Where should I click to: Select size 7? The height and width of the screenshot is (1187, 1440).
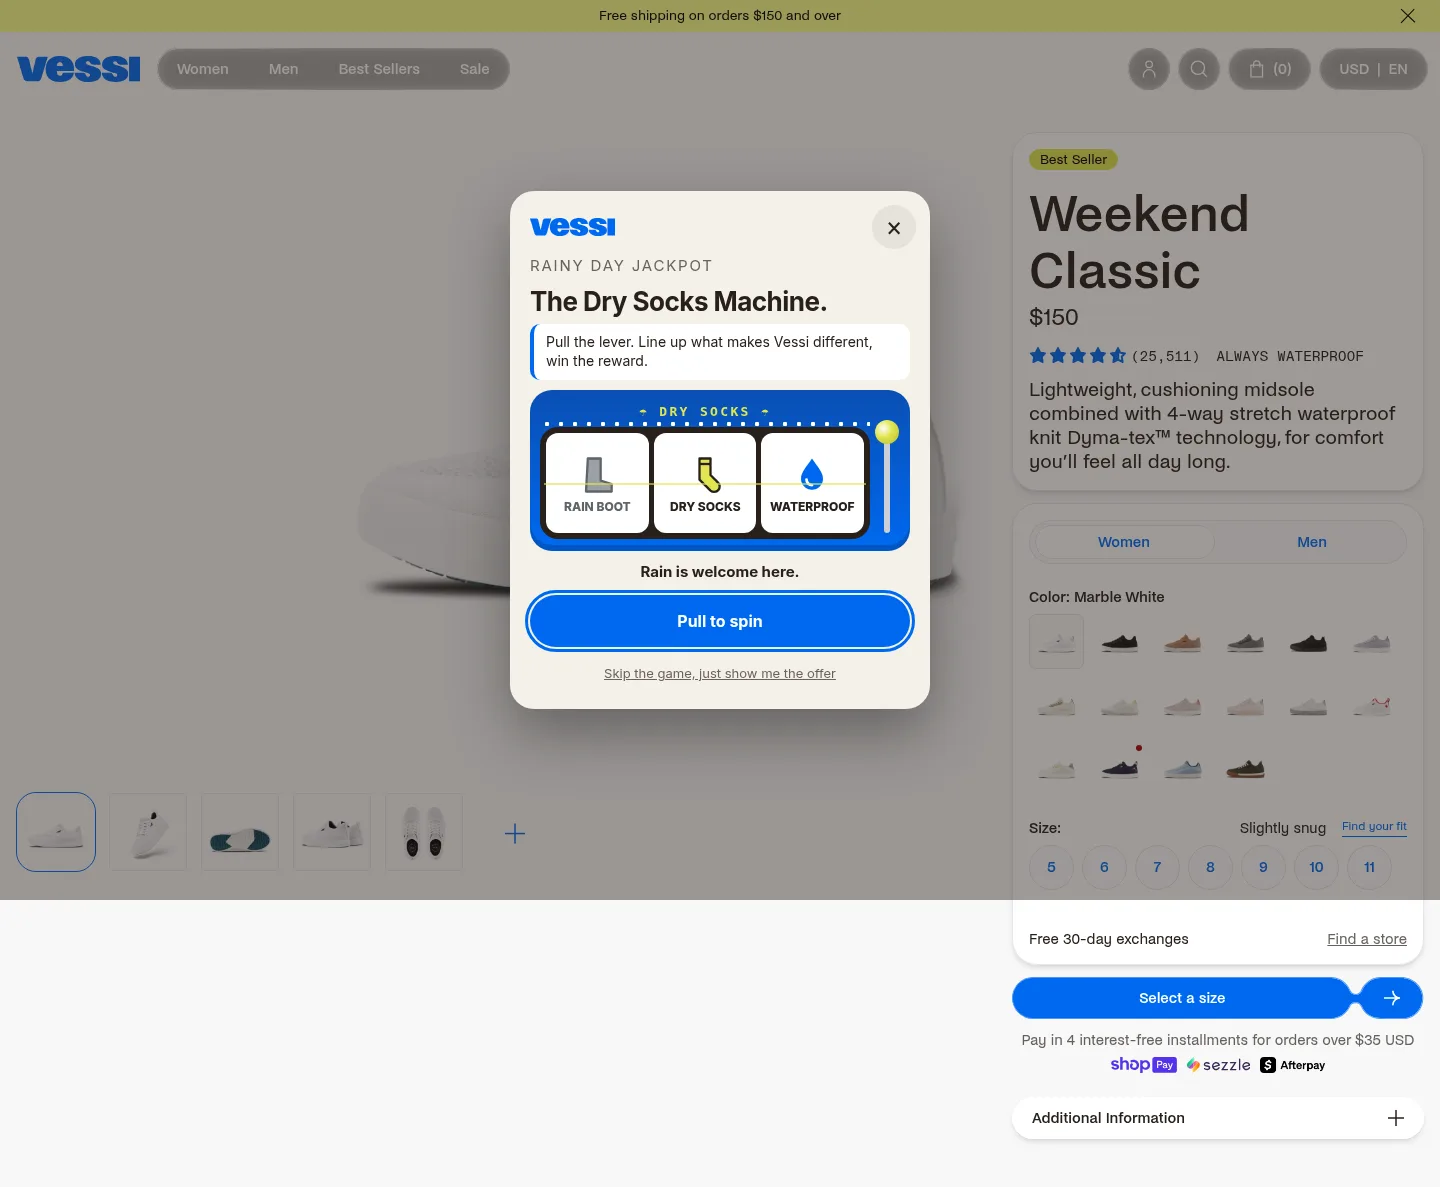point(1157,867)
